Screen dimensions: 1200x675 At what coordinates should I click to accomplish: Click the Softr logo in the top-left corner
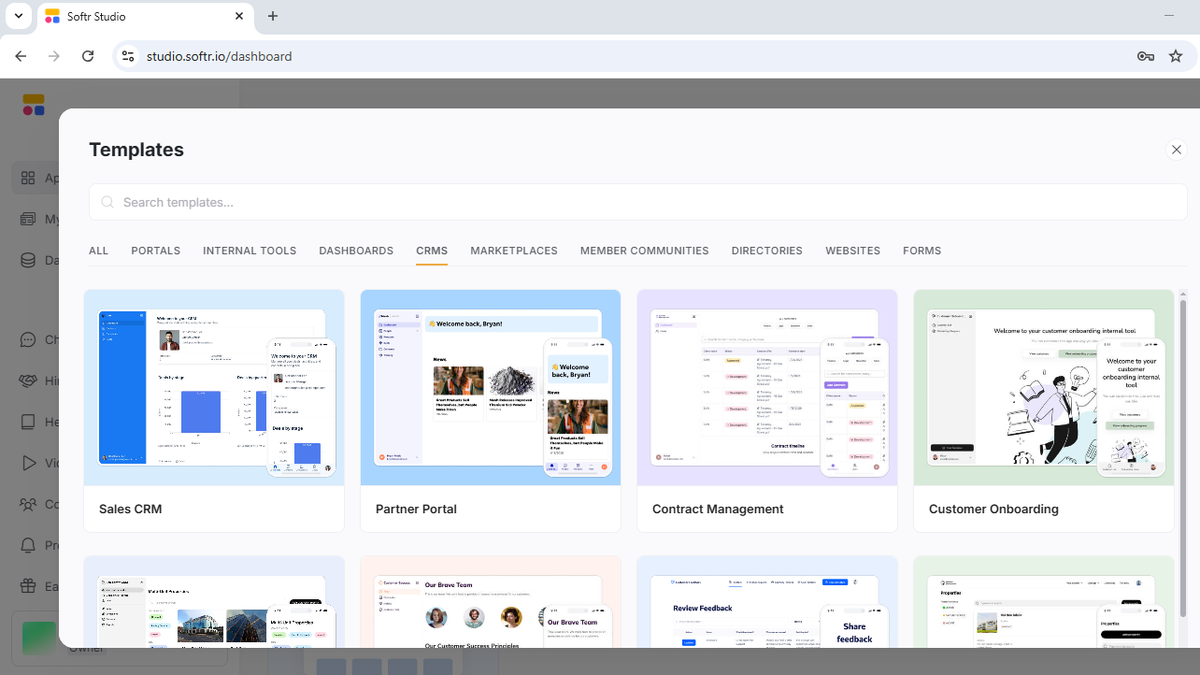point(32,104)
